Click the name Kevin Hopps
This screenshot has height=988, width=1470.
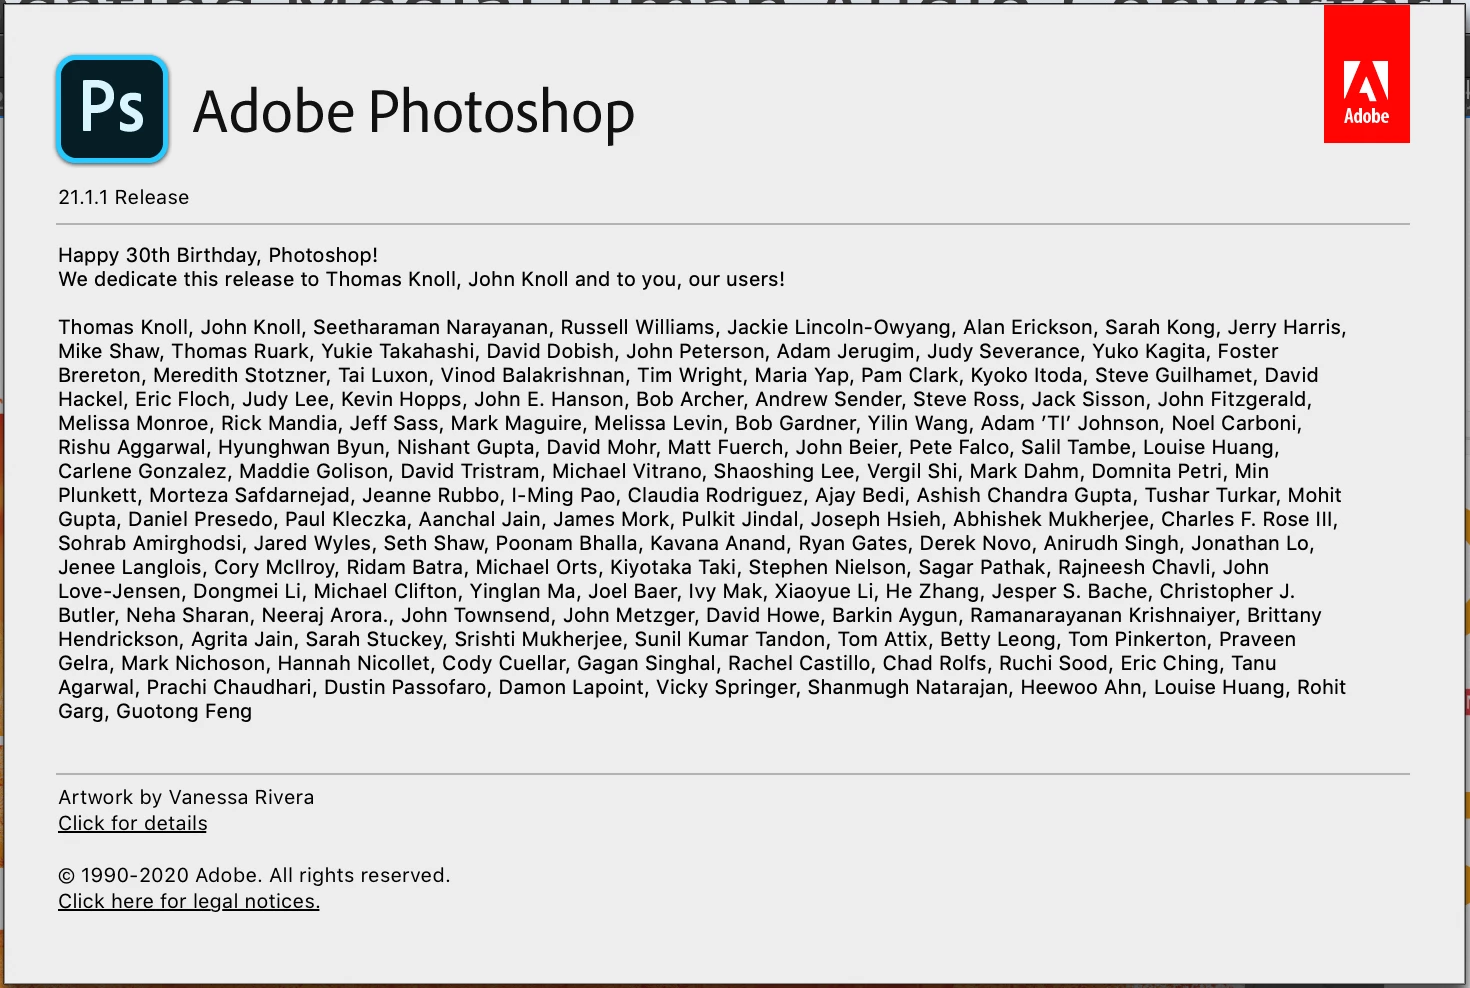click(402, 399)
